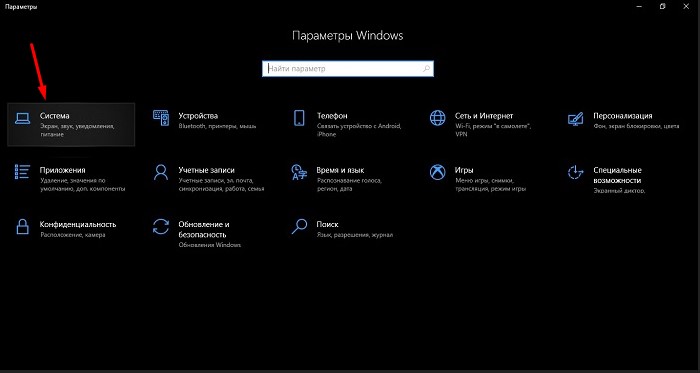Image resolution: width=700 pixels, height=373 pixels.
Task: Click the magnifier in the search box
Action: click(426, 69)
